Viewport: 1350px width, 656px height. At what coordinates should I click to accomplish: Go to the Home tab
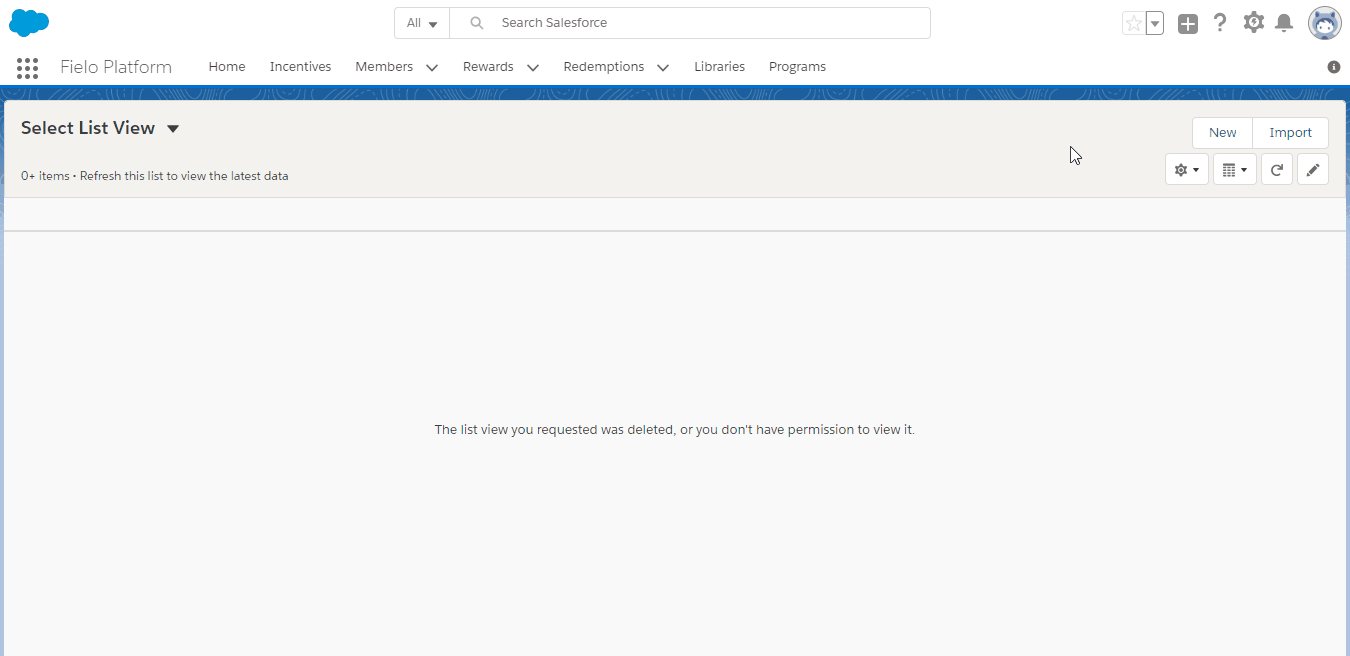pyautogui.click(x=227, y=67)
